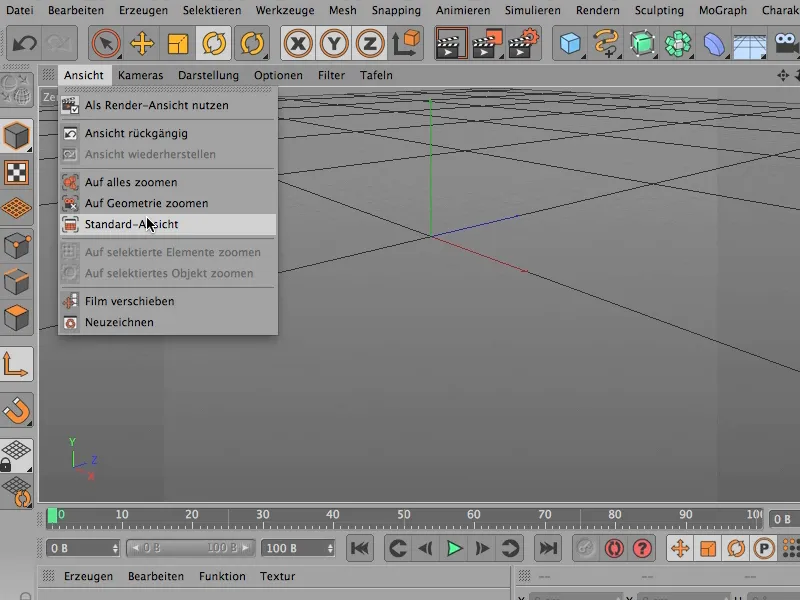The width and height of the screenshot is (800, 600).
Task: Select the Magnet tool in the left sidebar
Action: pyautogui.click(x=17, y=411)
